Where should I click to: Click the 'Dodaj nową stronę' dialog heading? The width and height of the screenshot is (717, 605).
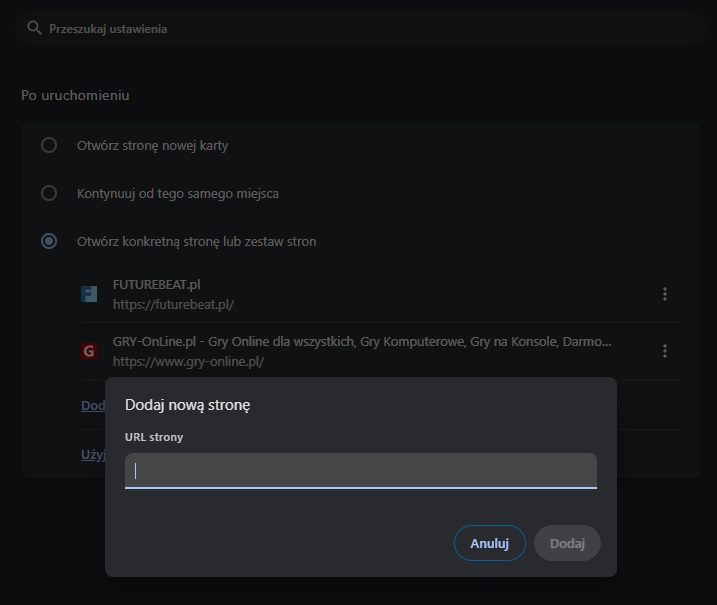coord(187,405)
